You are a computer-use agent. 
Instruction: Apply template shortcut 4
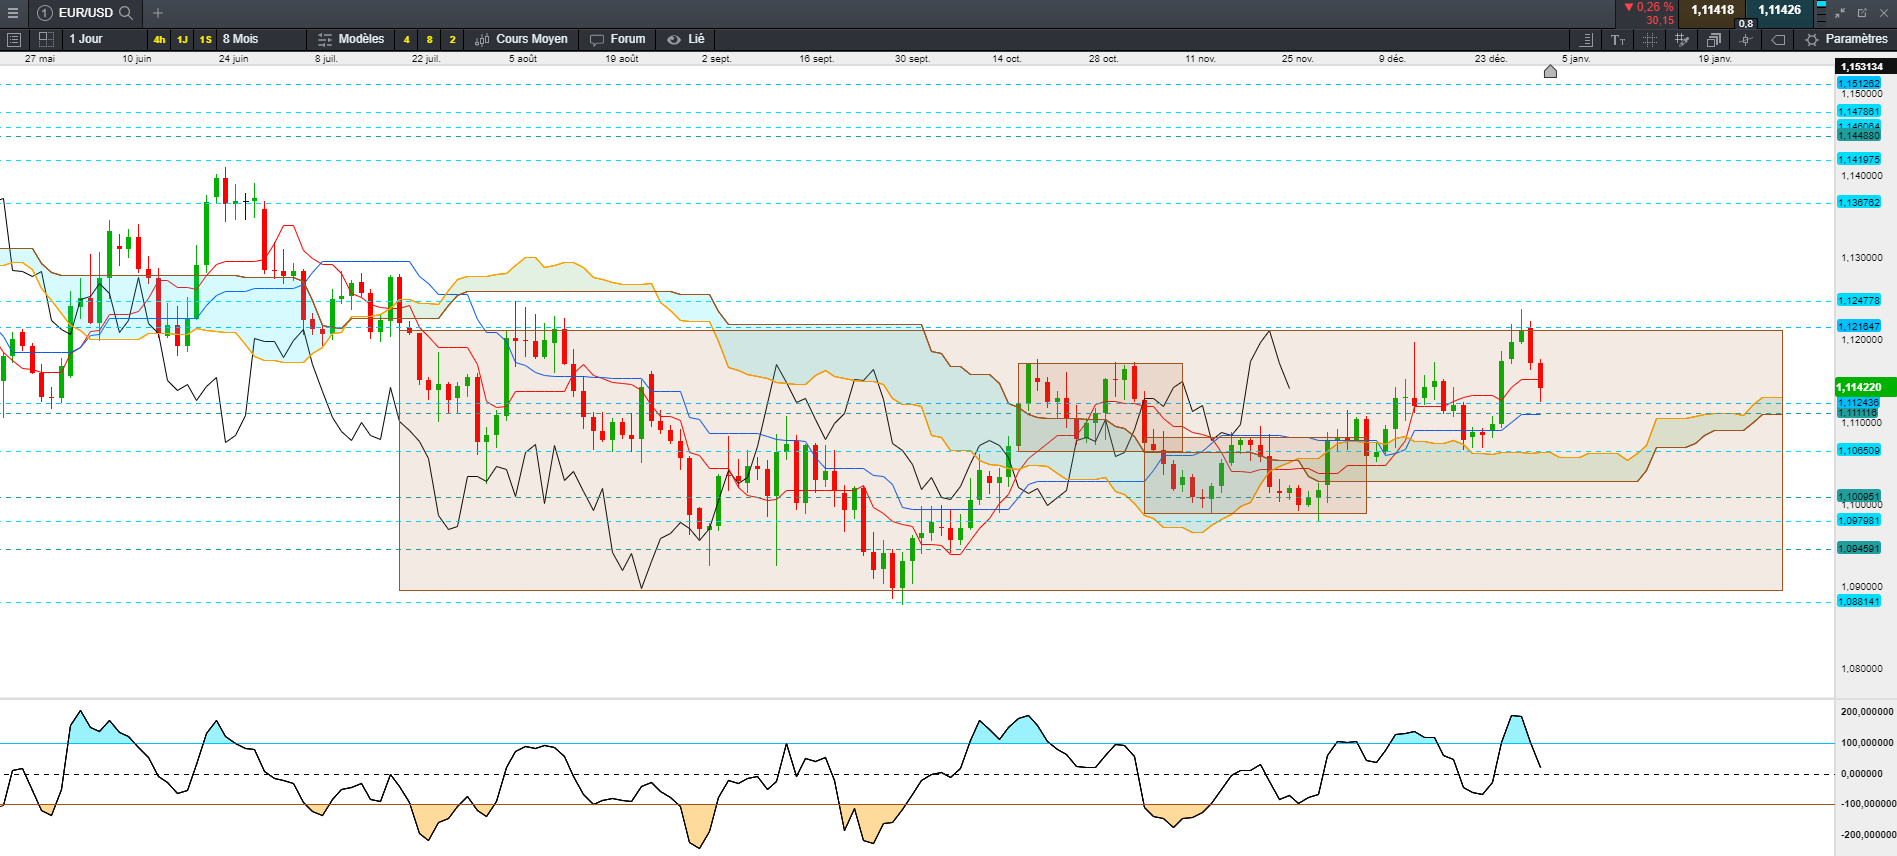[x=406, y=40]
